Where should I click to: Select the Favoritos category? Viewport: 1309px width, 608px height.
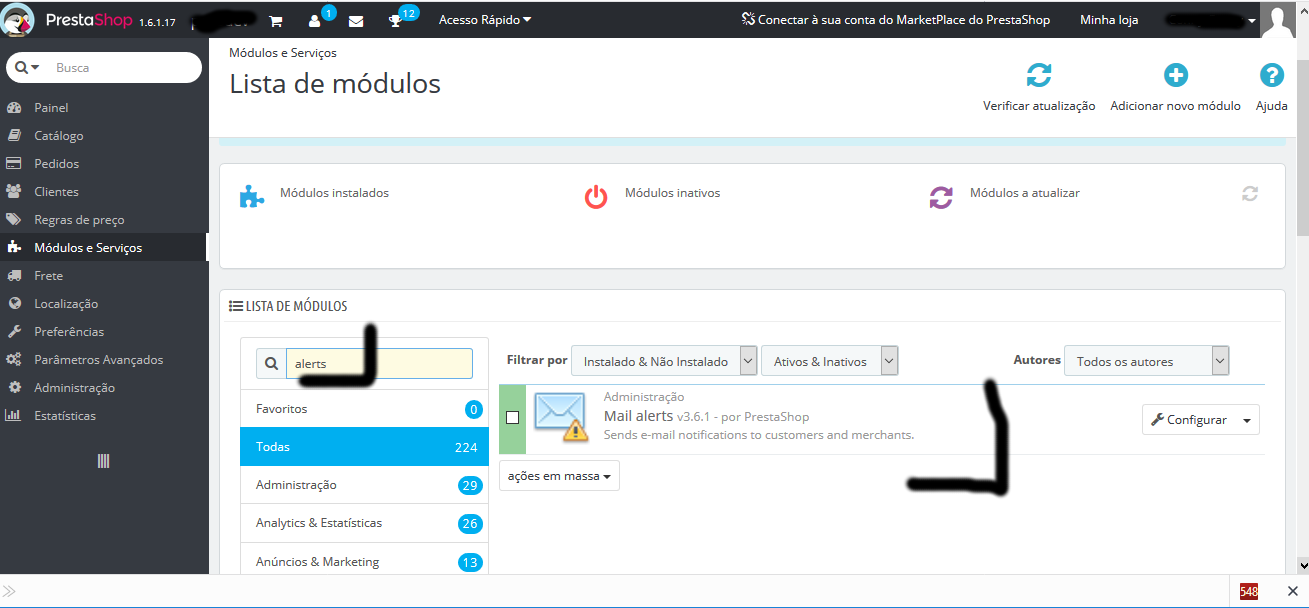click(x=364, y=409)
